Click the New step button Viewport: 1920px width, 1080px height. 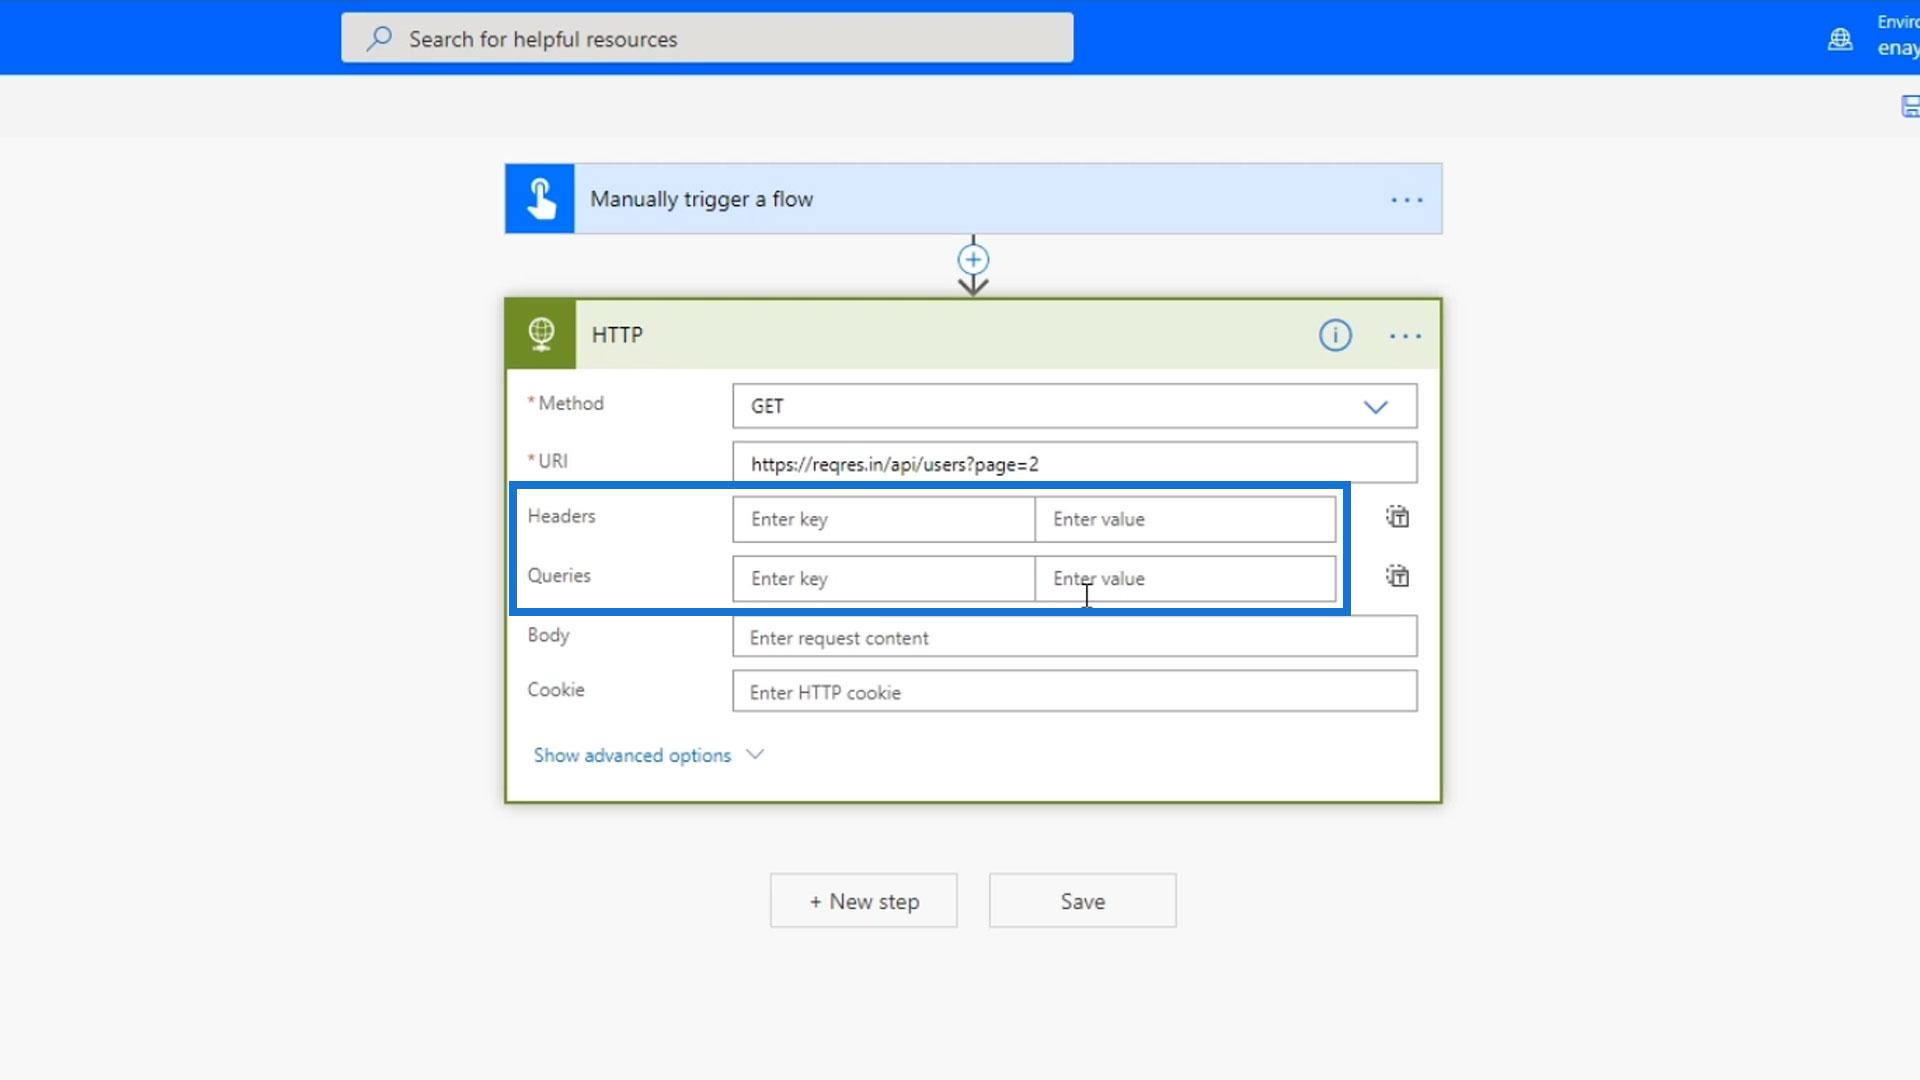click(863, 901)
